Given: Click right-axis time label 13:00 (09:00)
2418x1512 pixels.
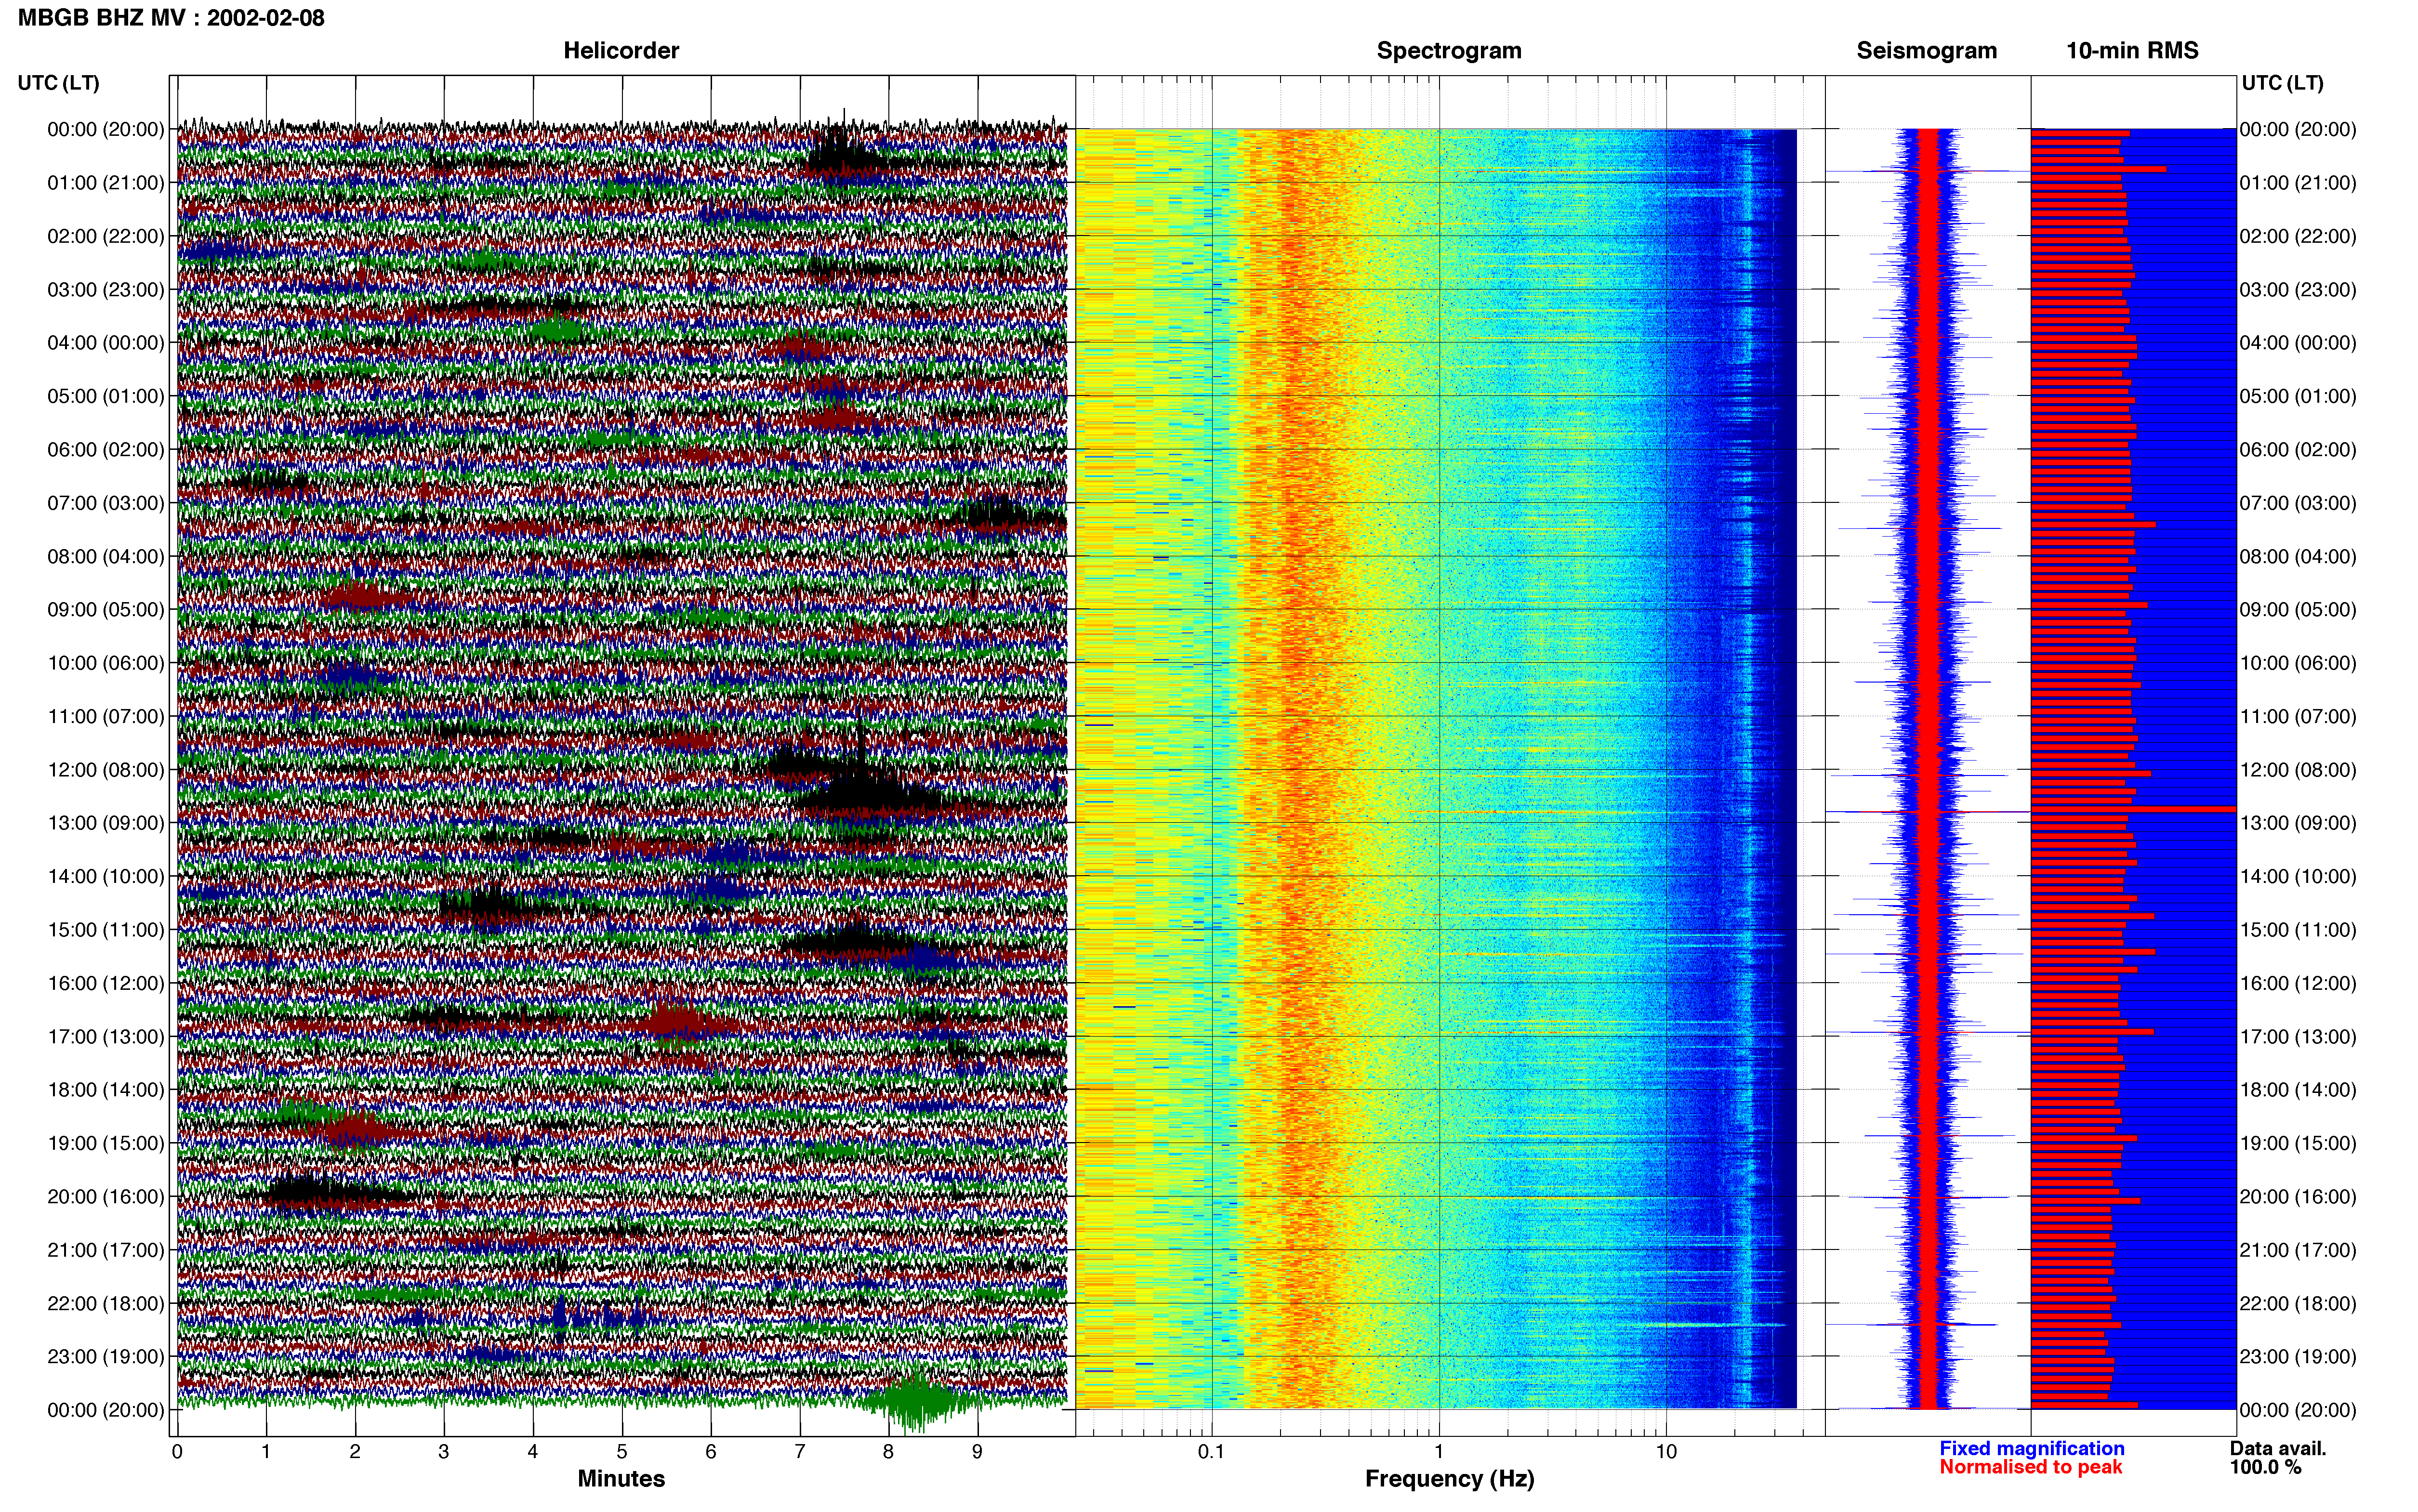Looking at the screenshot, I should pyautogui.click(x=2298, y=824).
